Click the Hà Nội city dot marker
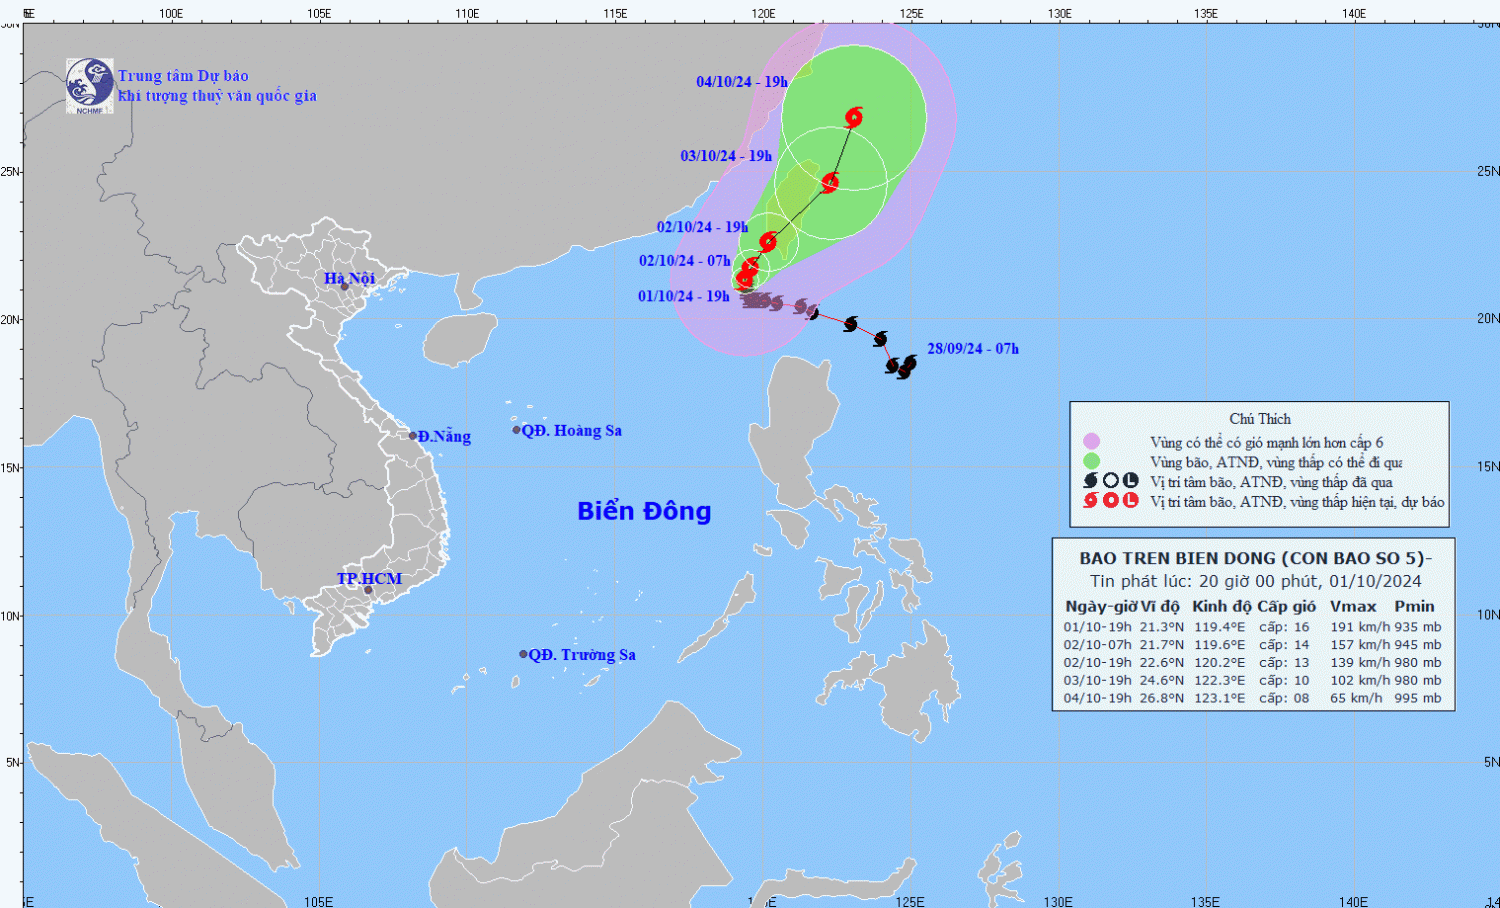Image resolution: width=1500 pixels, height=908 pixels. (x=345, y=287)
